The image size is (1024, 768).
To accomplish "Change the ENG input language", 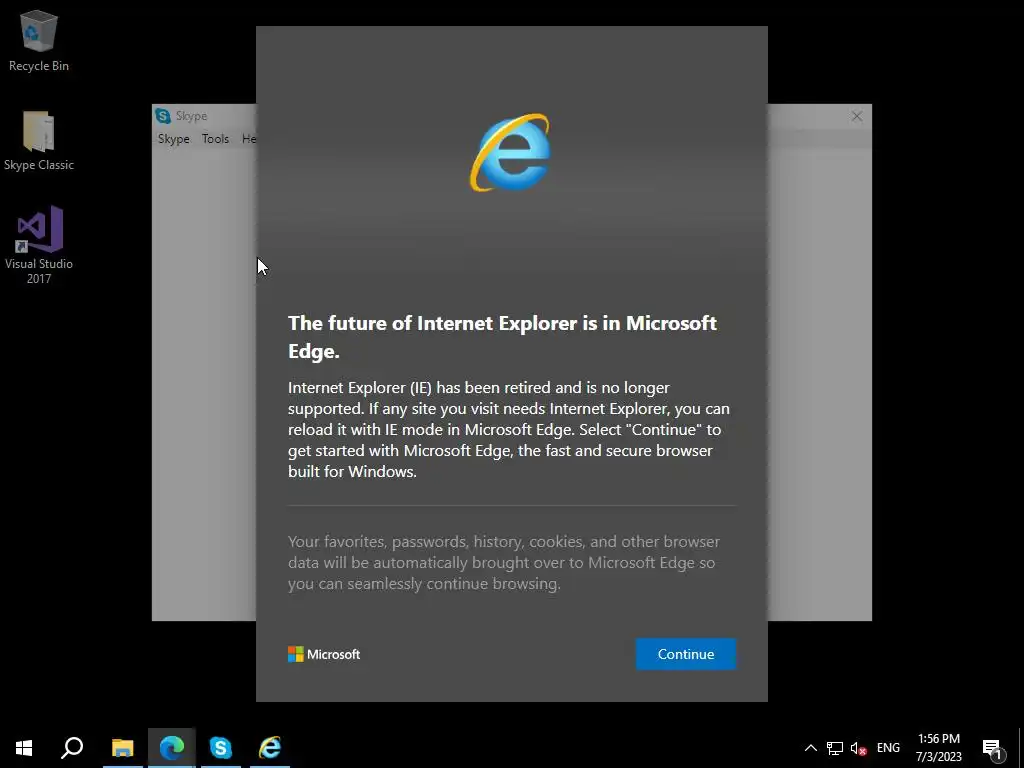I will [888, 748].
